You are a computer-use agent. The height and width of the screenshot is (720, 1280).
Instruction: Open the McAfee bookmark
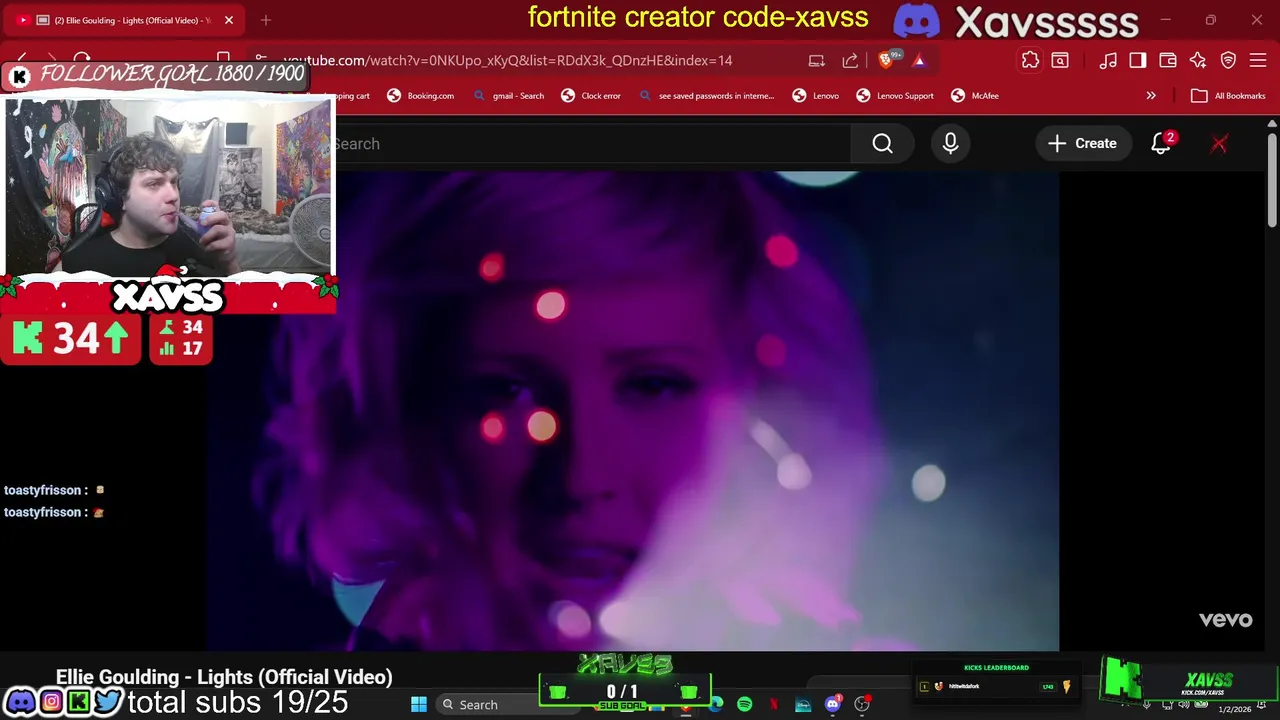[x=975, y=96]
